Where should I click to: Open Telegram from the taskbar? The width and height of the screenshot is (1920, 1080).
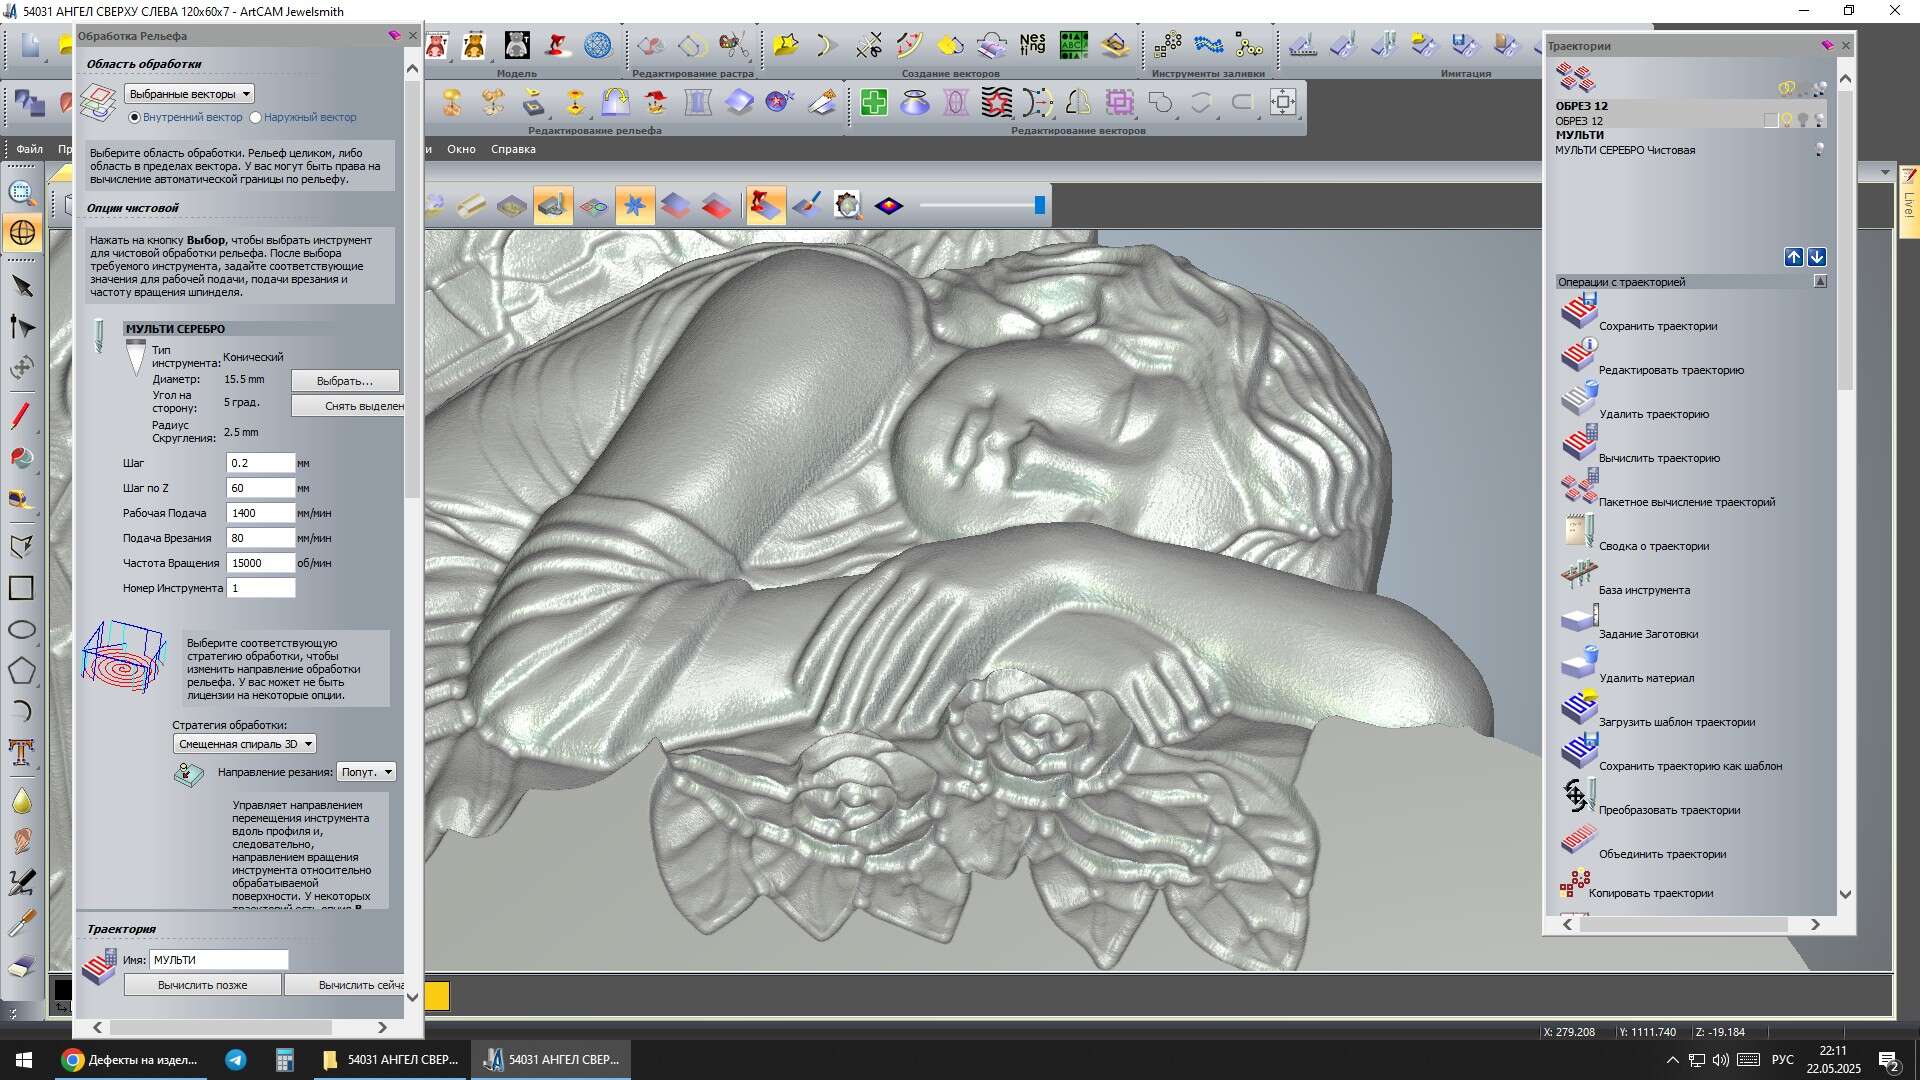[x=236, y=1060]
